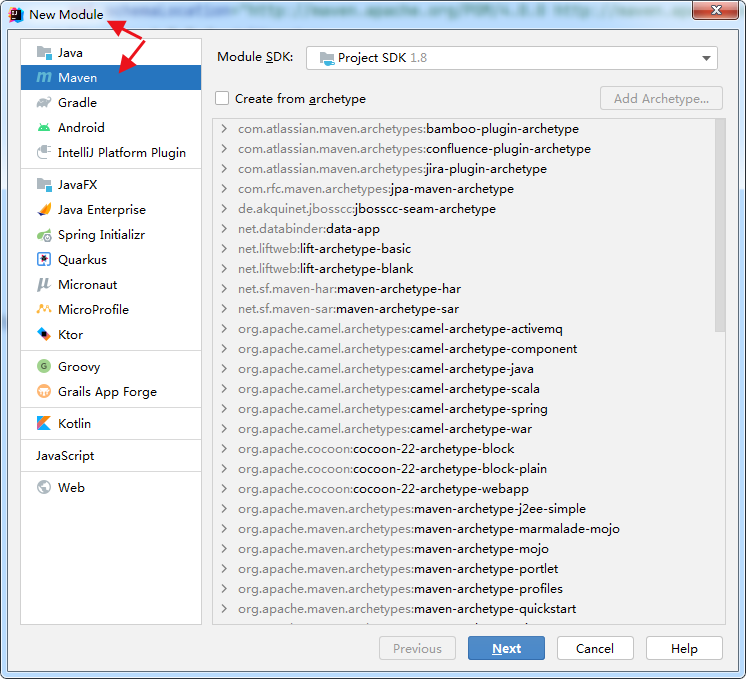Select the maven-archetype-j2ee-simple row text
The image size is (746, 679).
(412, 509)
